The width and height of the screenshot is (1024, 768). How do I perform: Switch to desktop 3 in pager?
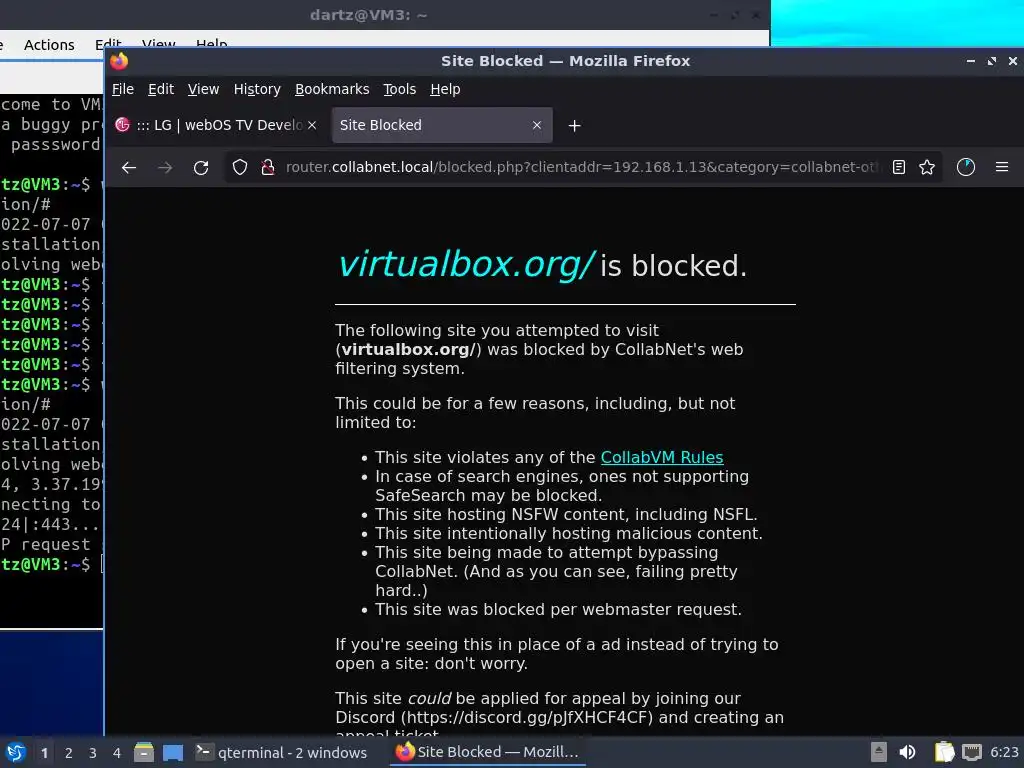[93, 753]
